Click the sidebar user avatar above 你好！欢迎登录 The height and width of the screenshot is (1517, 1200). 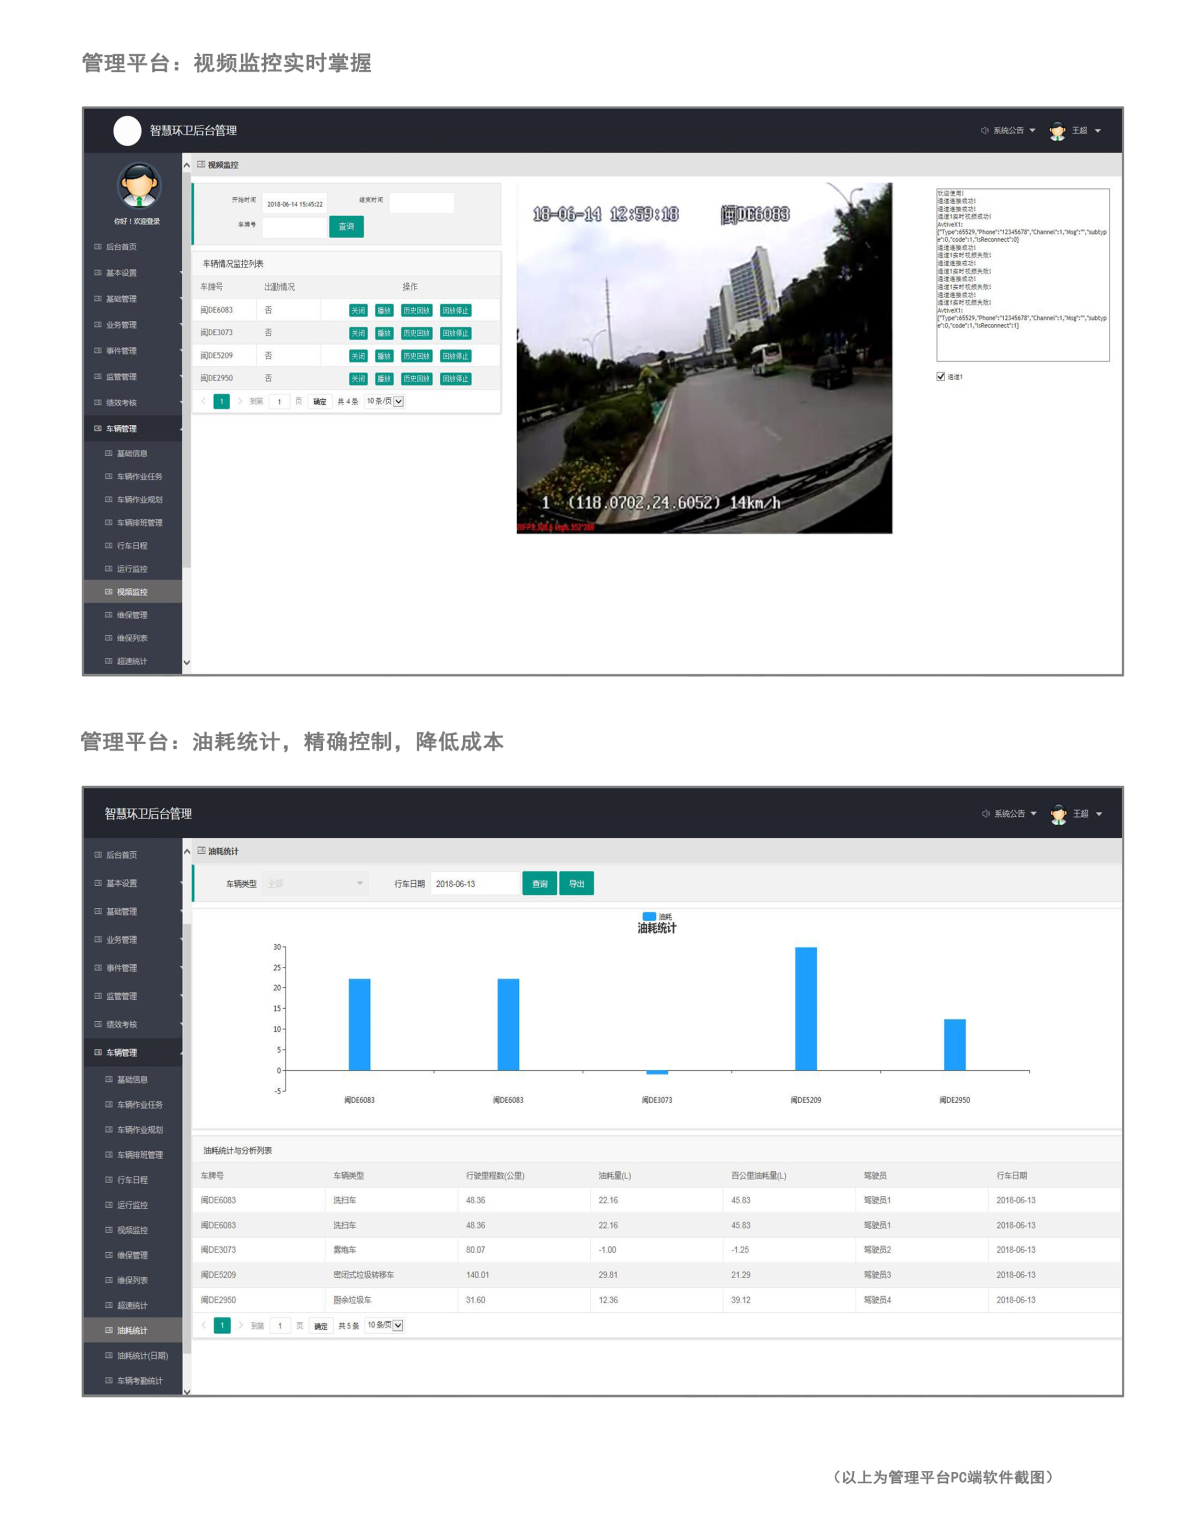pyautogui.click(x=139, y=184)
